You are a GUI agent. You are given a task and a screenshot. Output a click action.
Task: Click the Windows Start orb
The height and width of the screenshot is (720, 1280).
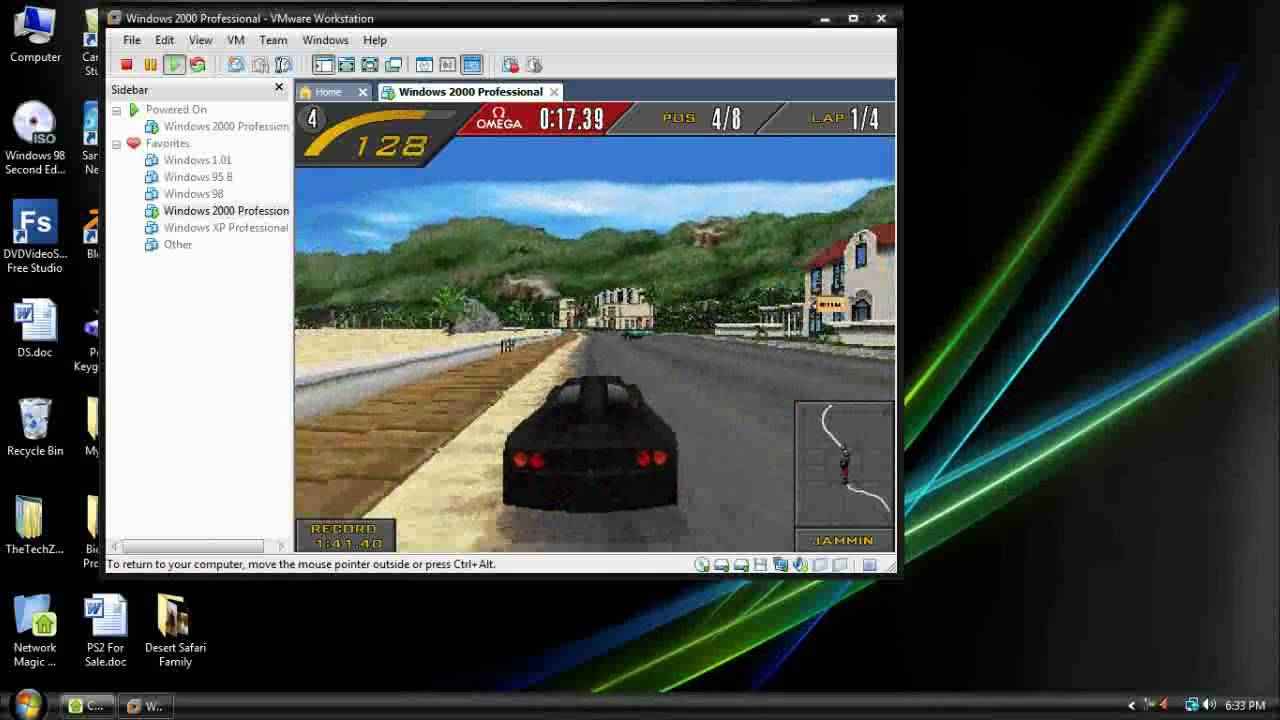tap(28, 705)
